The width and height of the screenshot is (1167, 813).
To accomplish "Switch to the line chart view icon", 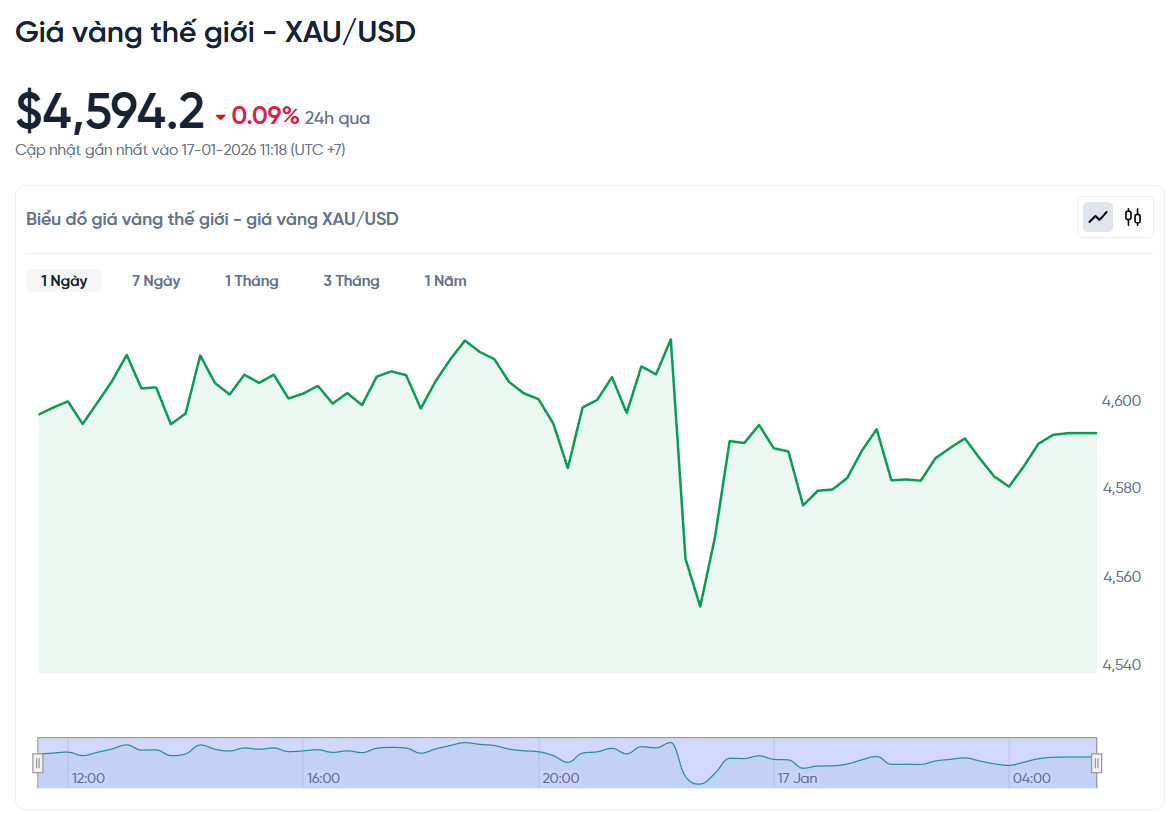I will coord(1098,217).
